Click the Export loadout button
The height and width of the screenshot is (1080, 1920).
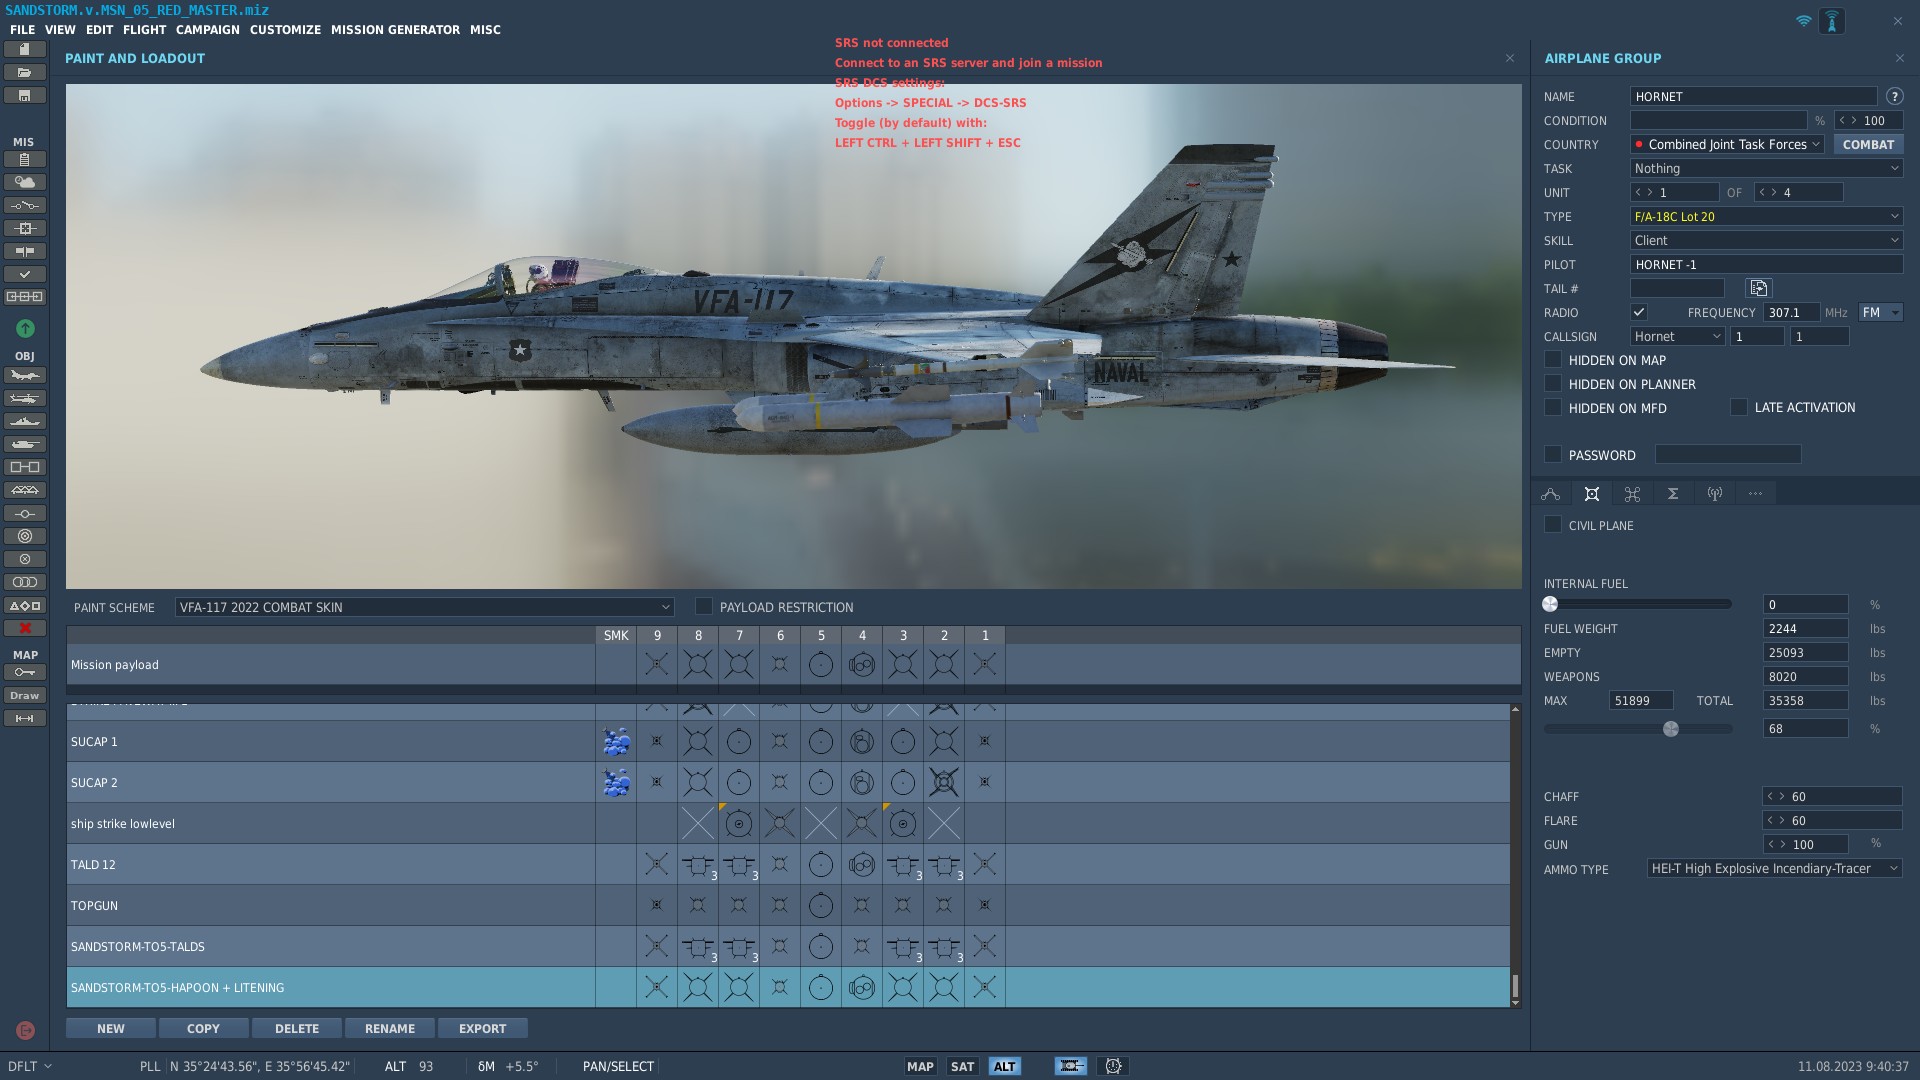(482, 1029)
